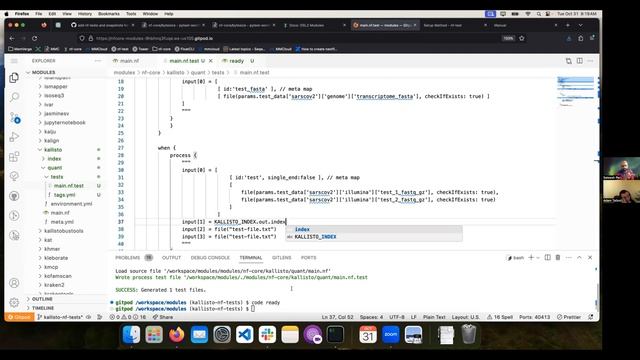Viewport: 640px width, 360px height.
Task: Collapse the quant folder
Action: [54, 168]
